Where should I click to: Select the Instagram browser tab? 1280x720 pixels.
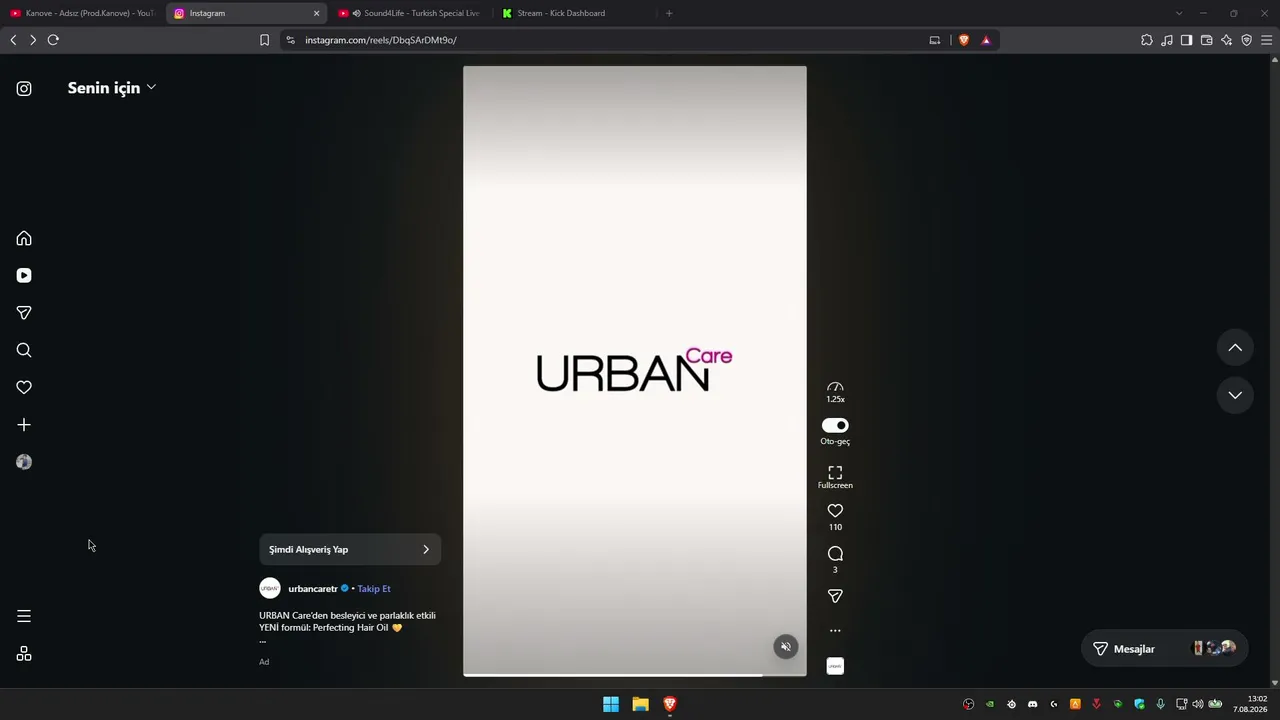[245, 13]
